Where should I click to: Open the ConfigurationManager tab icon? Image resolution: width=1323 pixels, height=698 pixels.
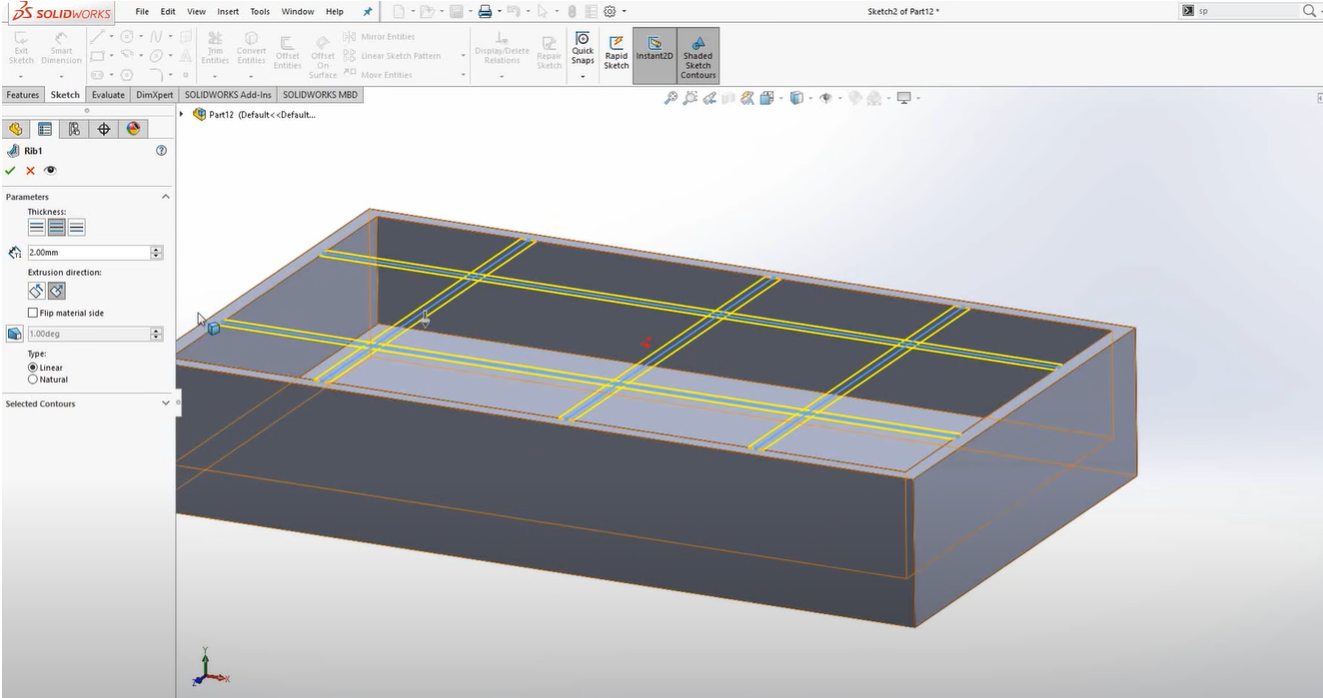[x=74, y=129]
